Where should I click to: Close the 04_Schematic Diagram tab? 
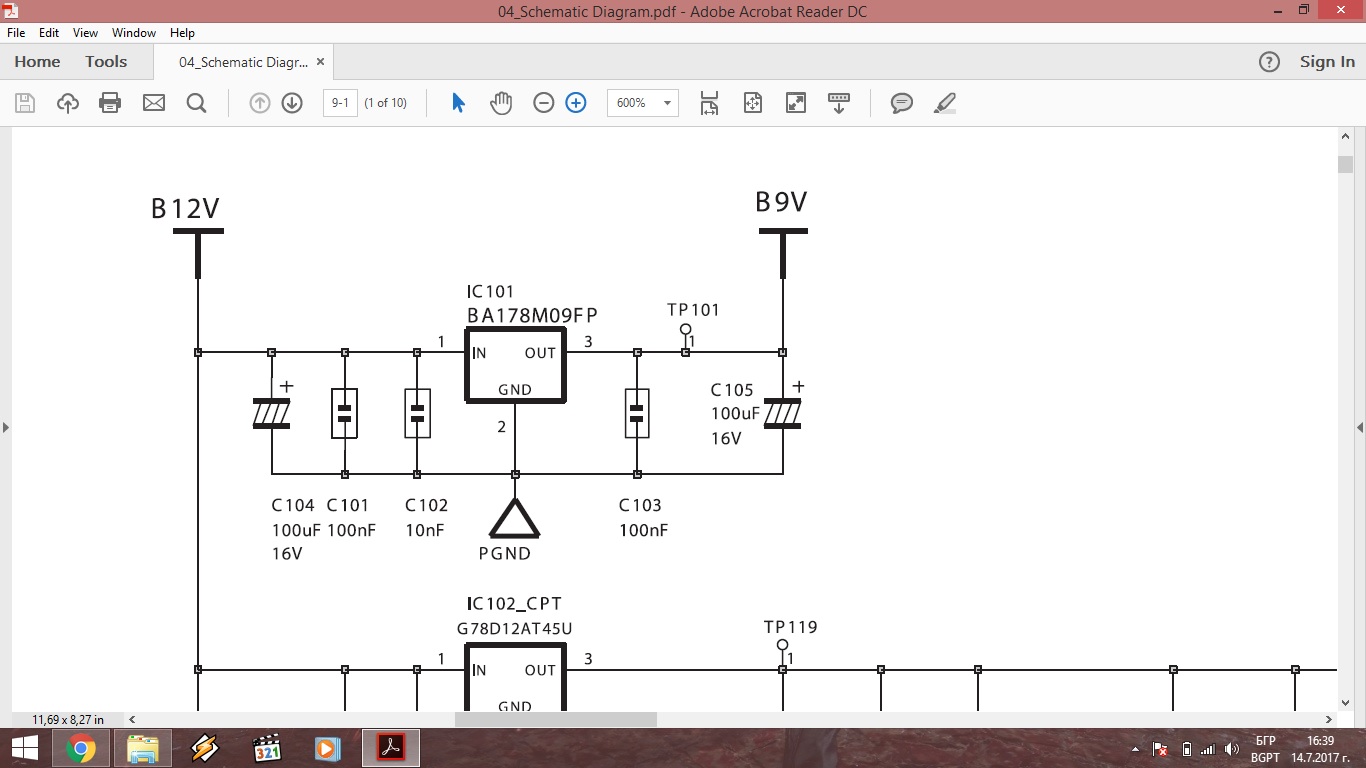tap(320, 62)
